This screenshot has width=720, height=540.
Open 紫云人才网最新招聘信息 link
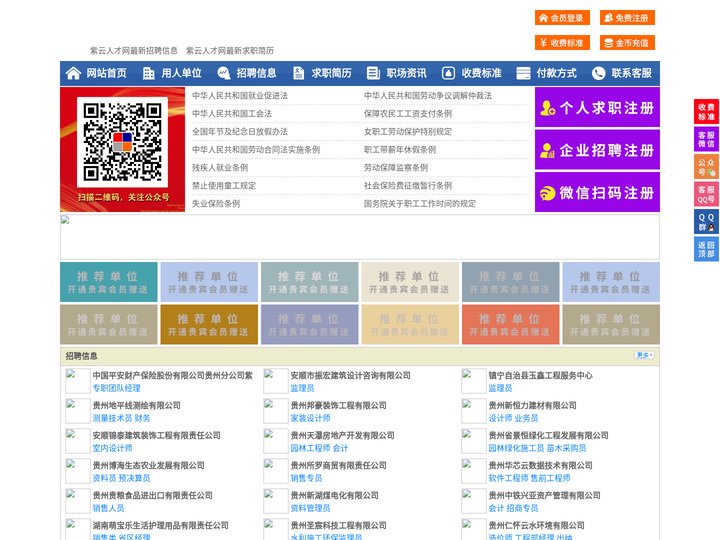[x=134, y=51]
